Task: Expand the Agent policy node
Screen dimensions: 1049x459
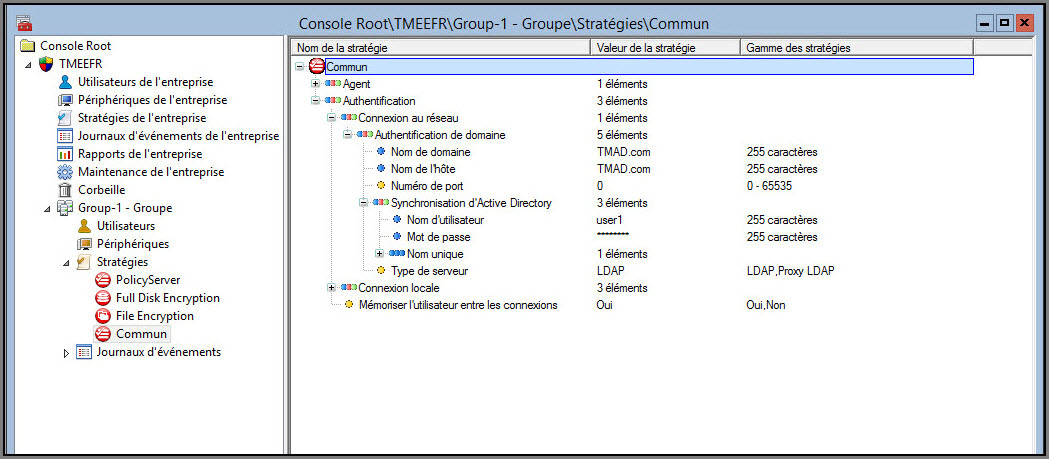Action: 316,84
